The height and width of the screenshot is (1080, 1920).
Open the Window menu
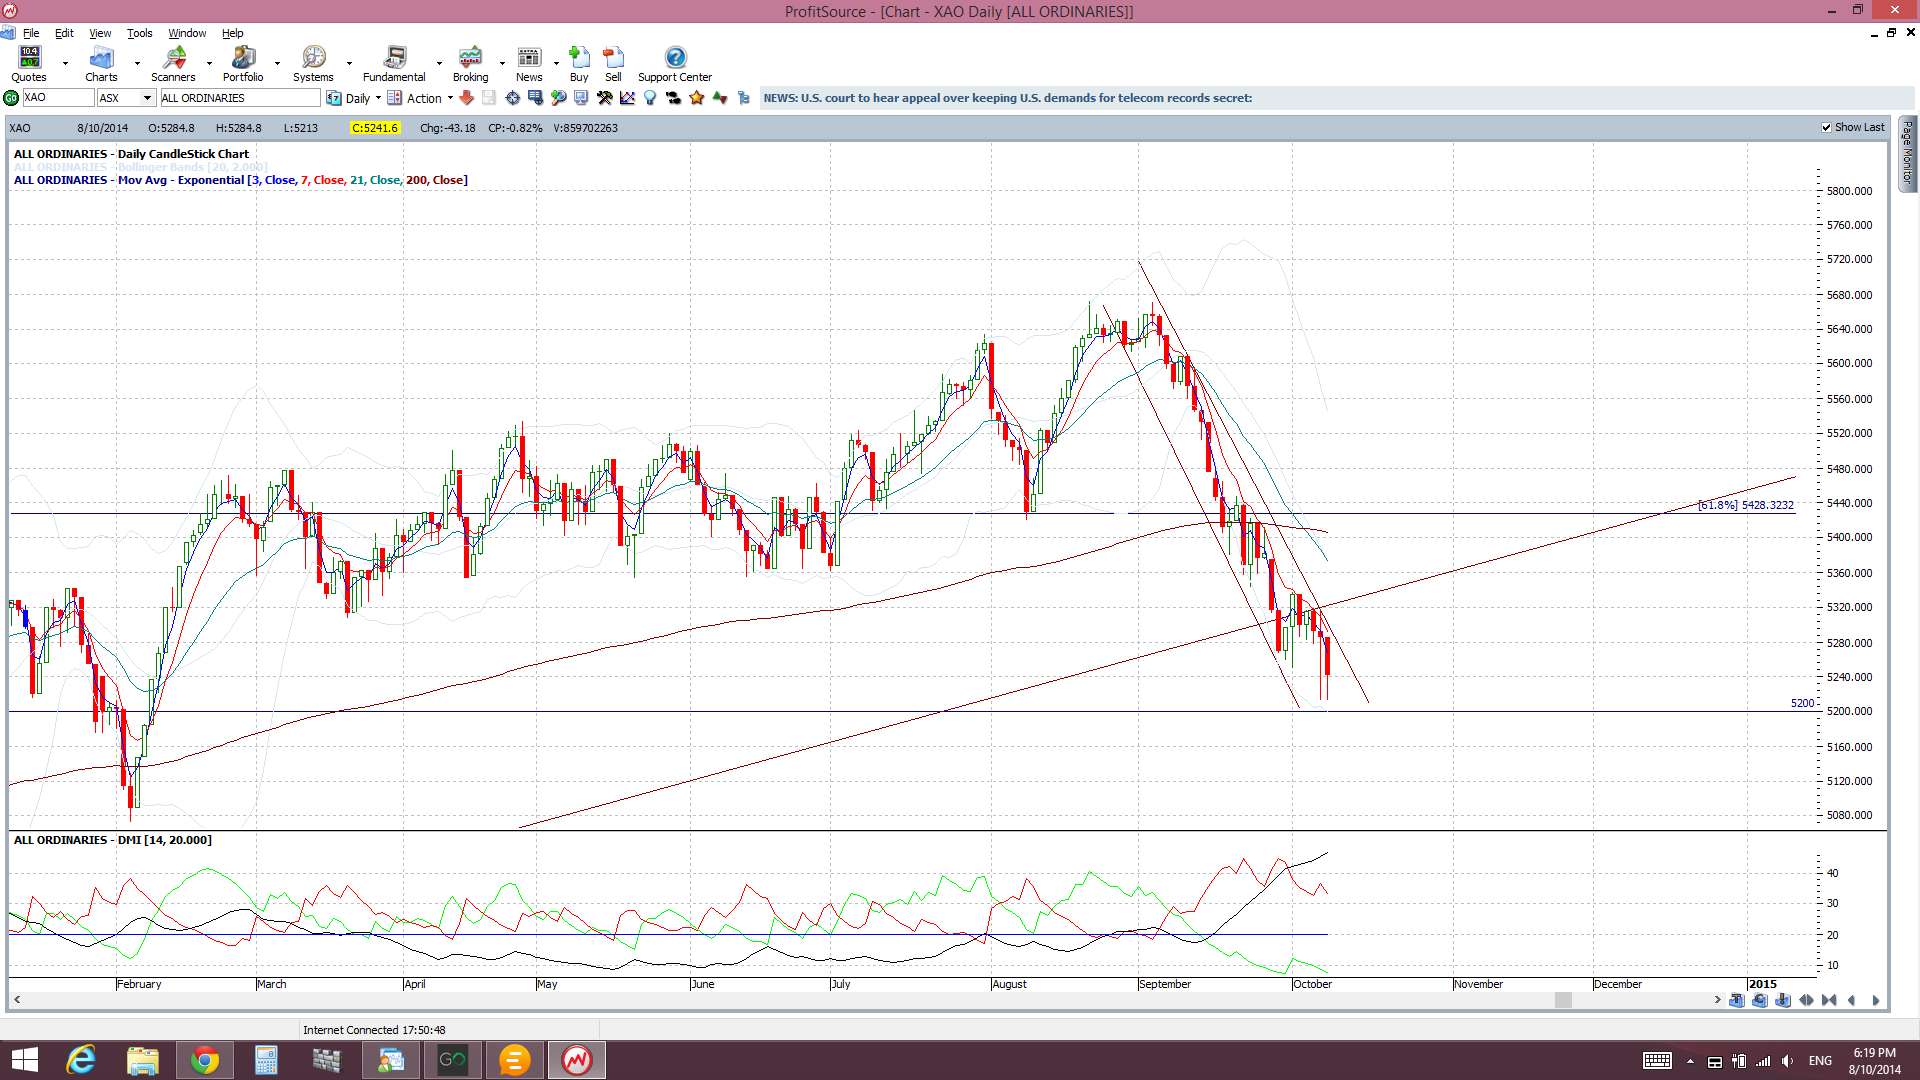[x=187, y=33]
